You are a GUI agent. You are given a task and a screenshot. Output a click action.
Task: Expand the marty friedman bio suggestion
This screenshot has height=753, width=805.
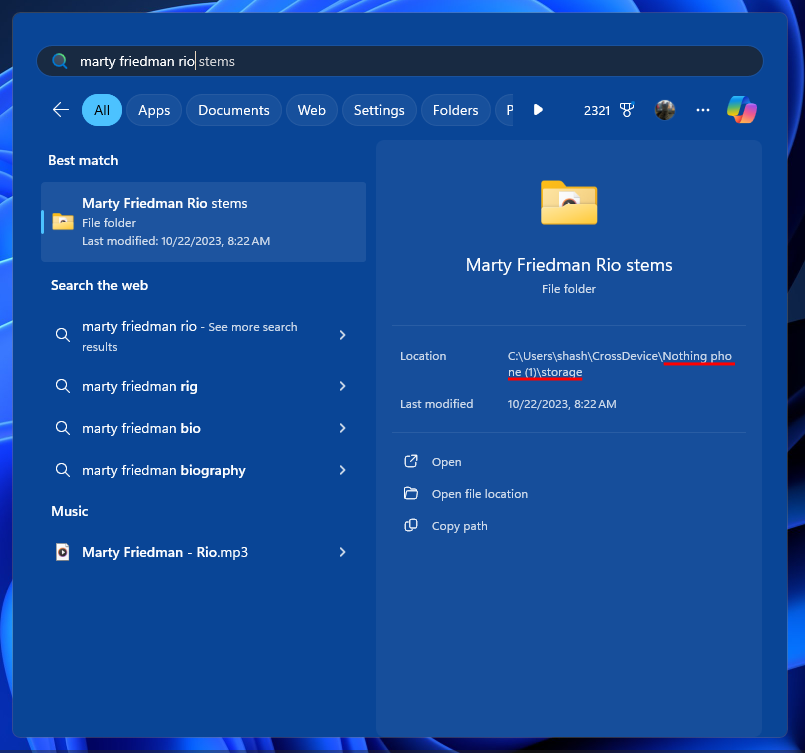(342, 428)
